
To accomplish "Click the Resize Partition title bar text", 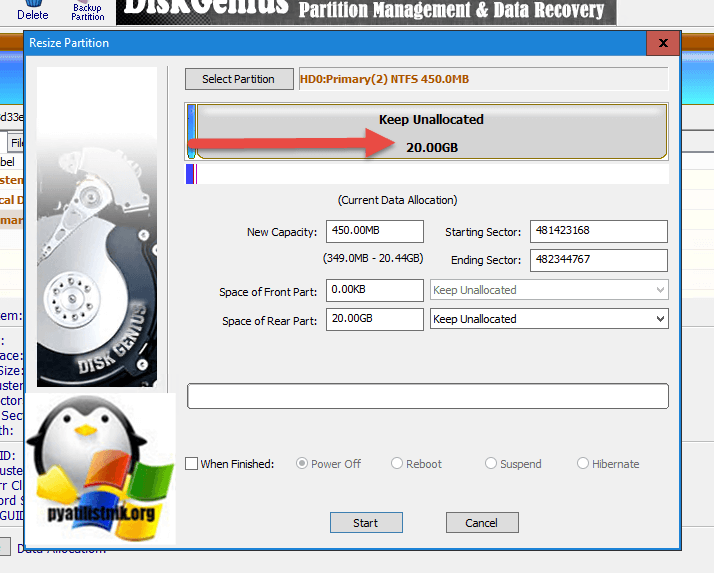I will [x=69, y=43].
